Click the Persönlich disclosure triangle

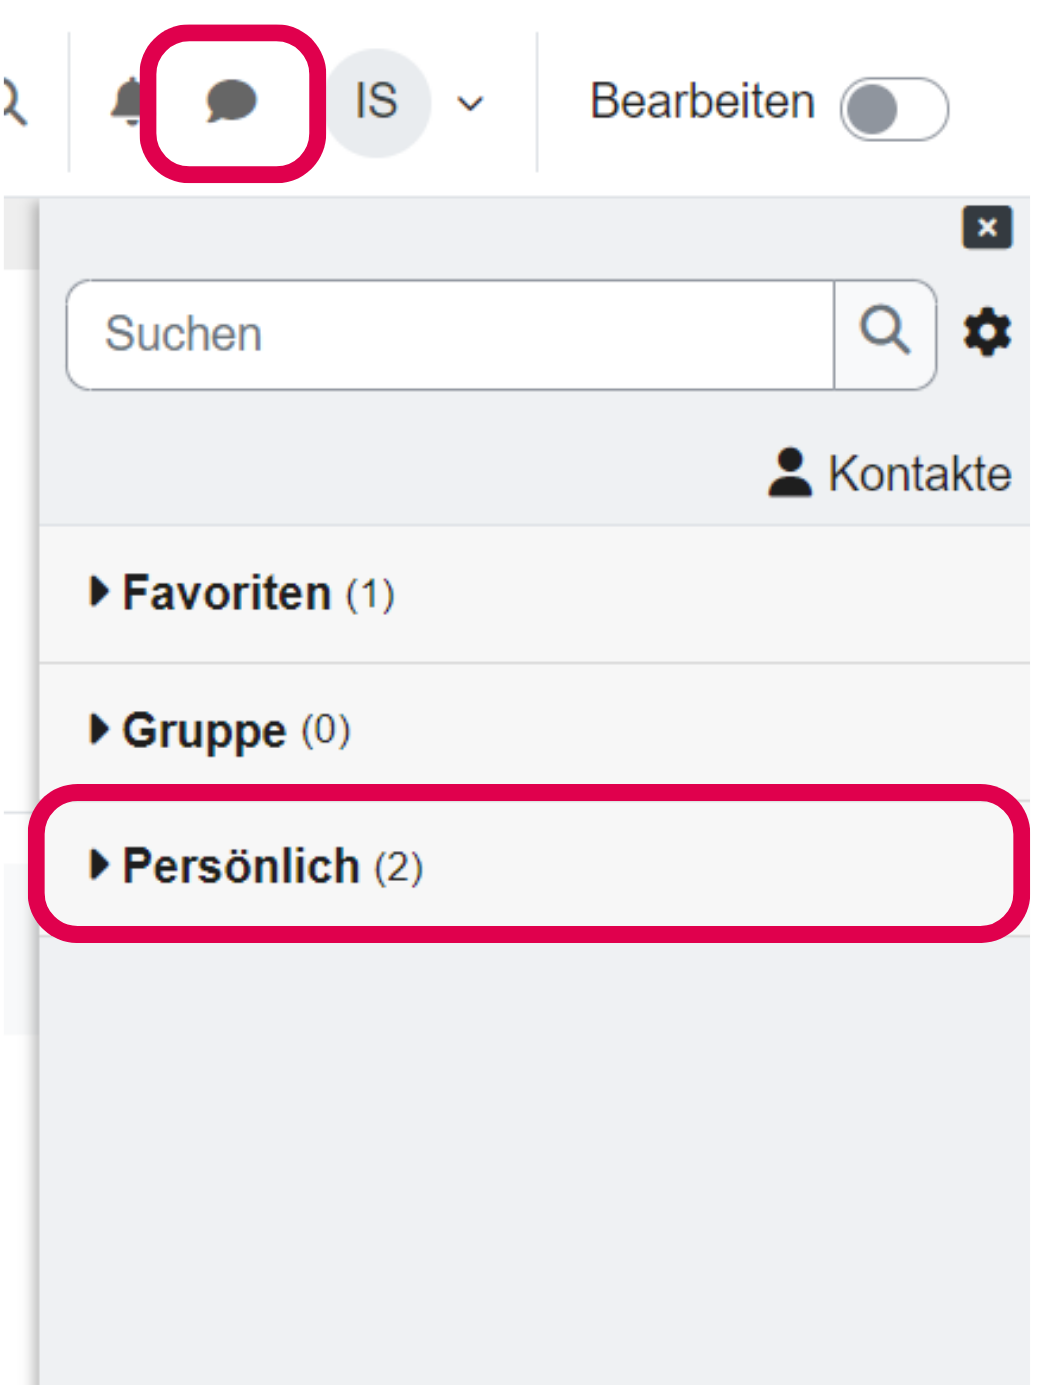98,865
